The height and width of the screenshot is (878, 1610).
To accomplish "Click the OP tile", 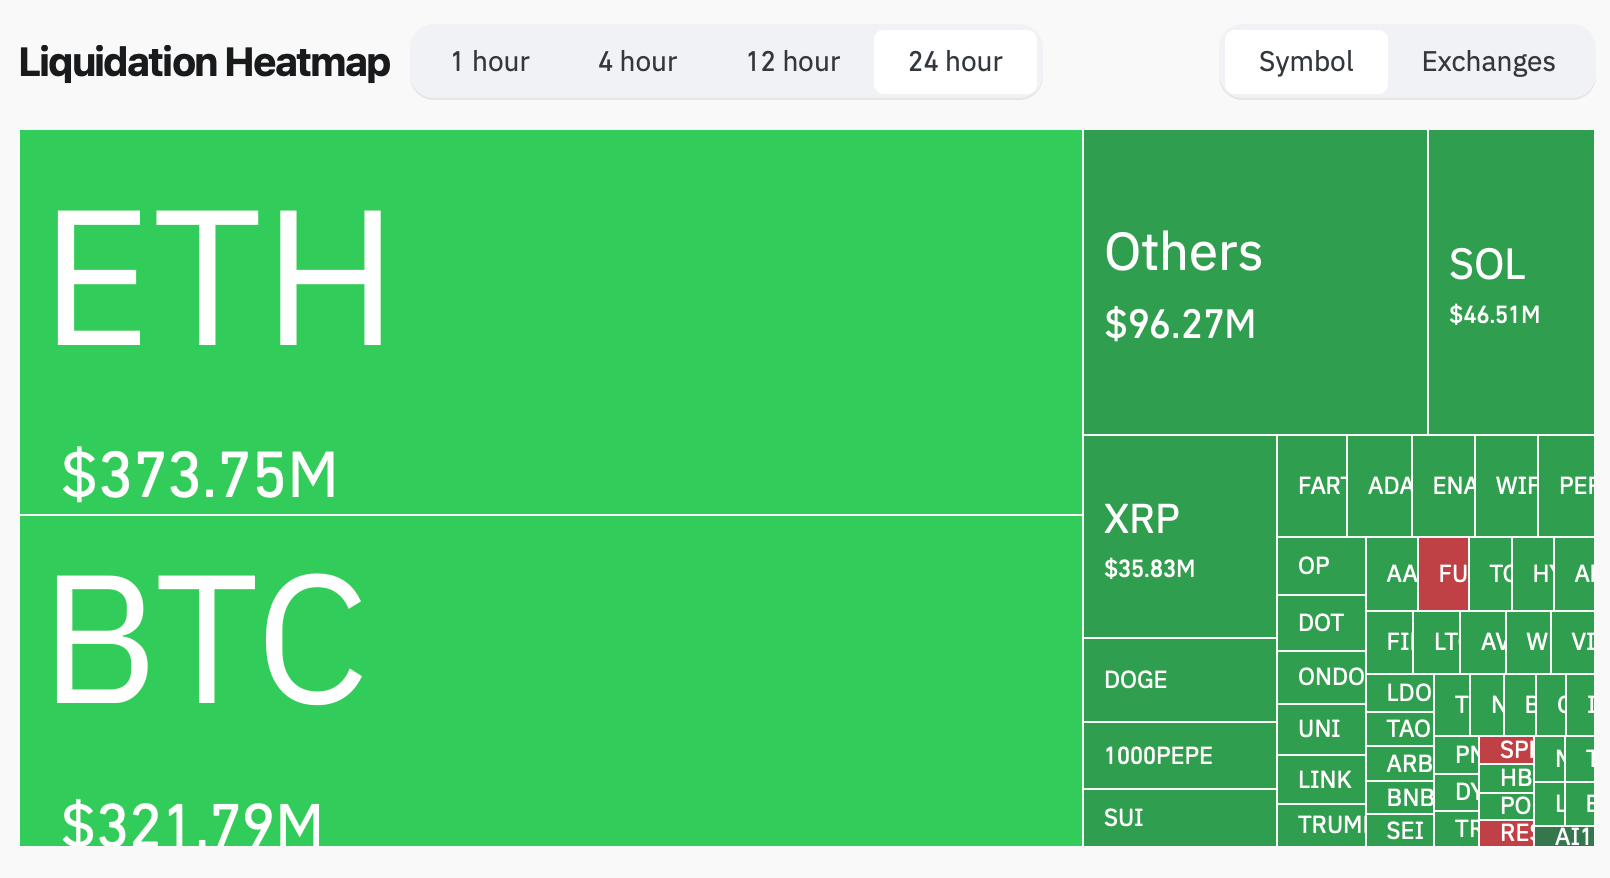I will coord(1321,566).
